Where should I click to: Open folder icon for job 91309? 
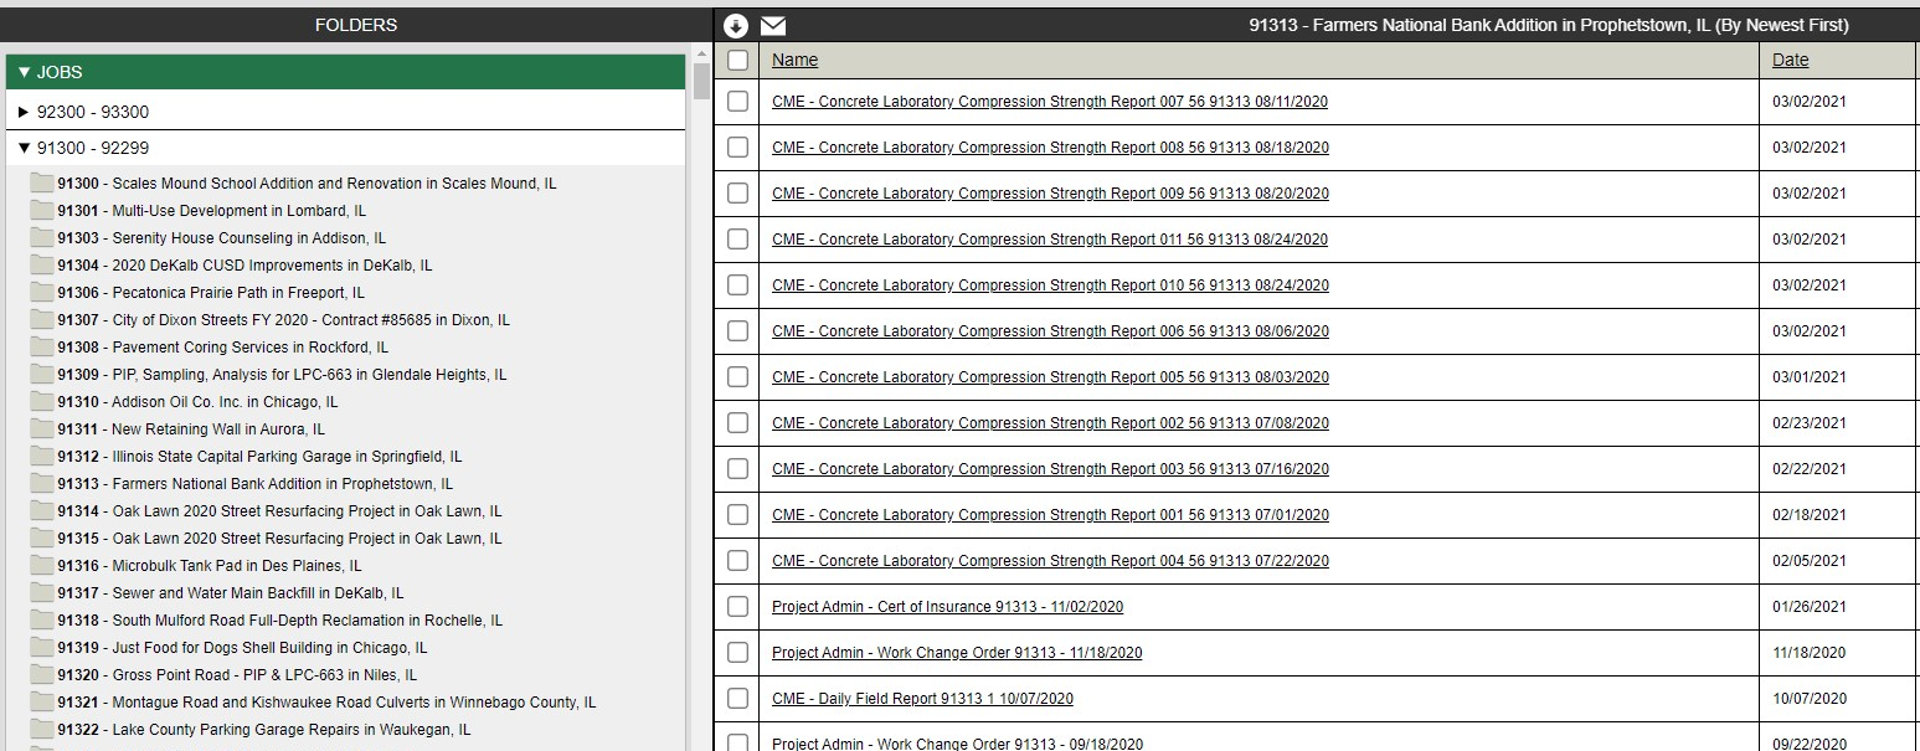42,374
